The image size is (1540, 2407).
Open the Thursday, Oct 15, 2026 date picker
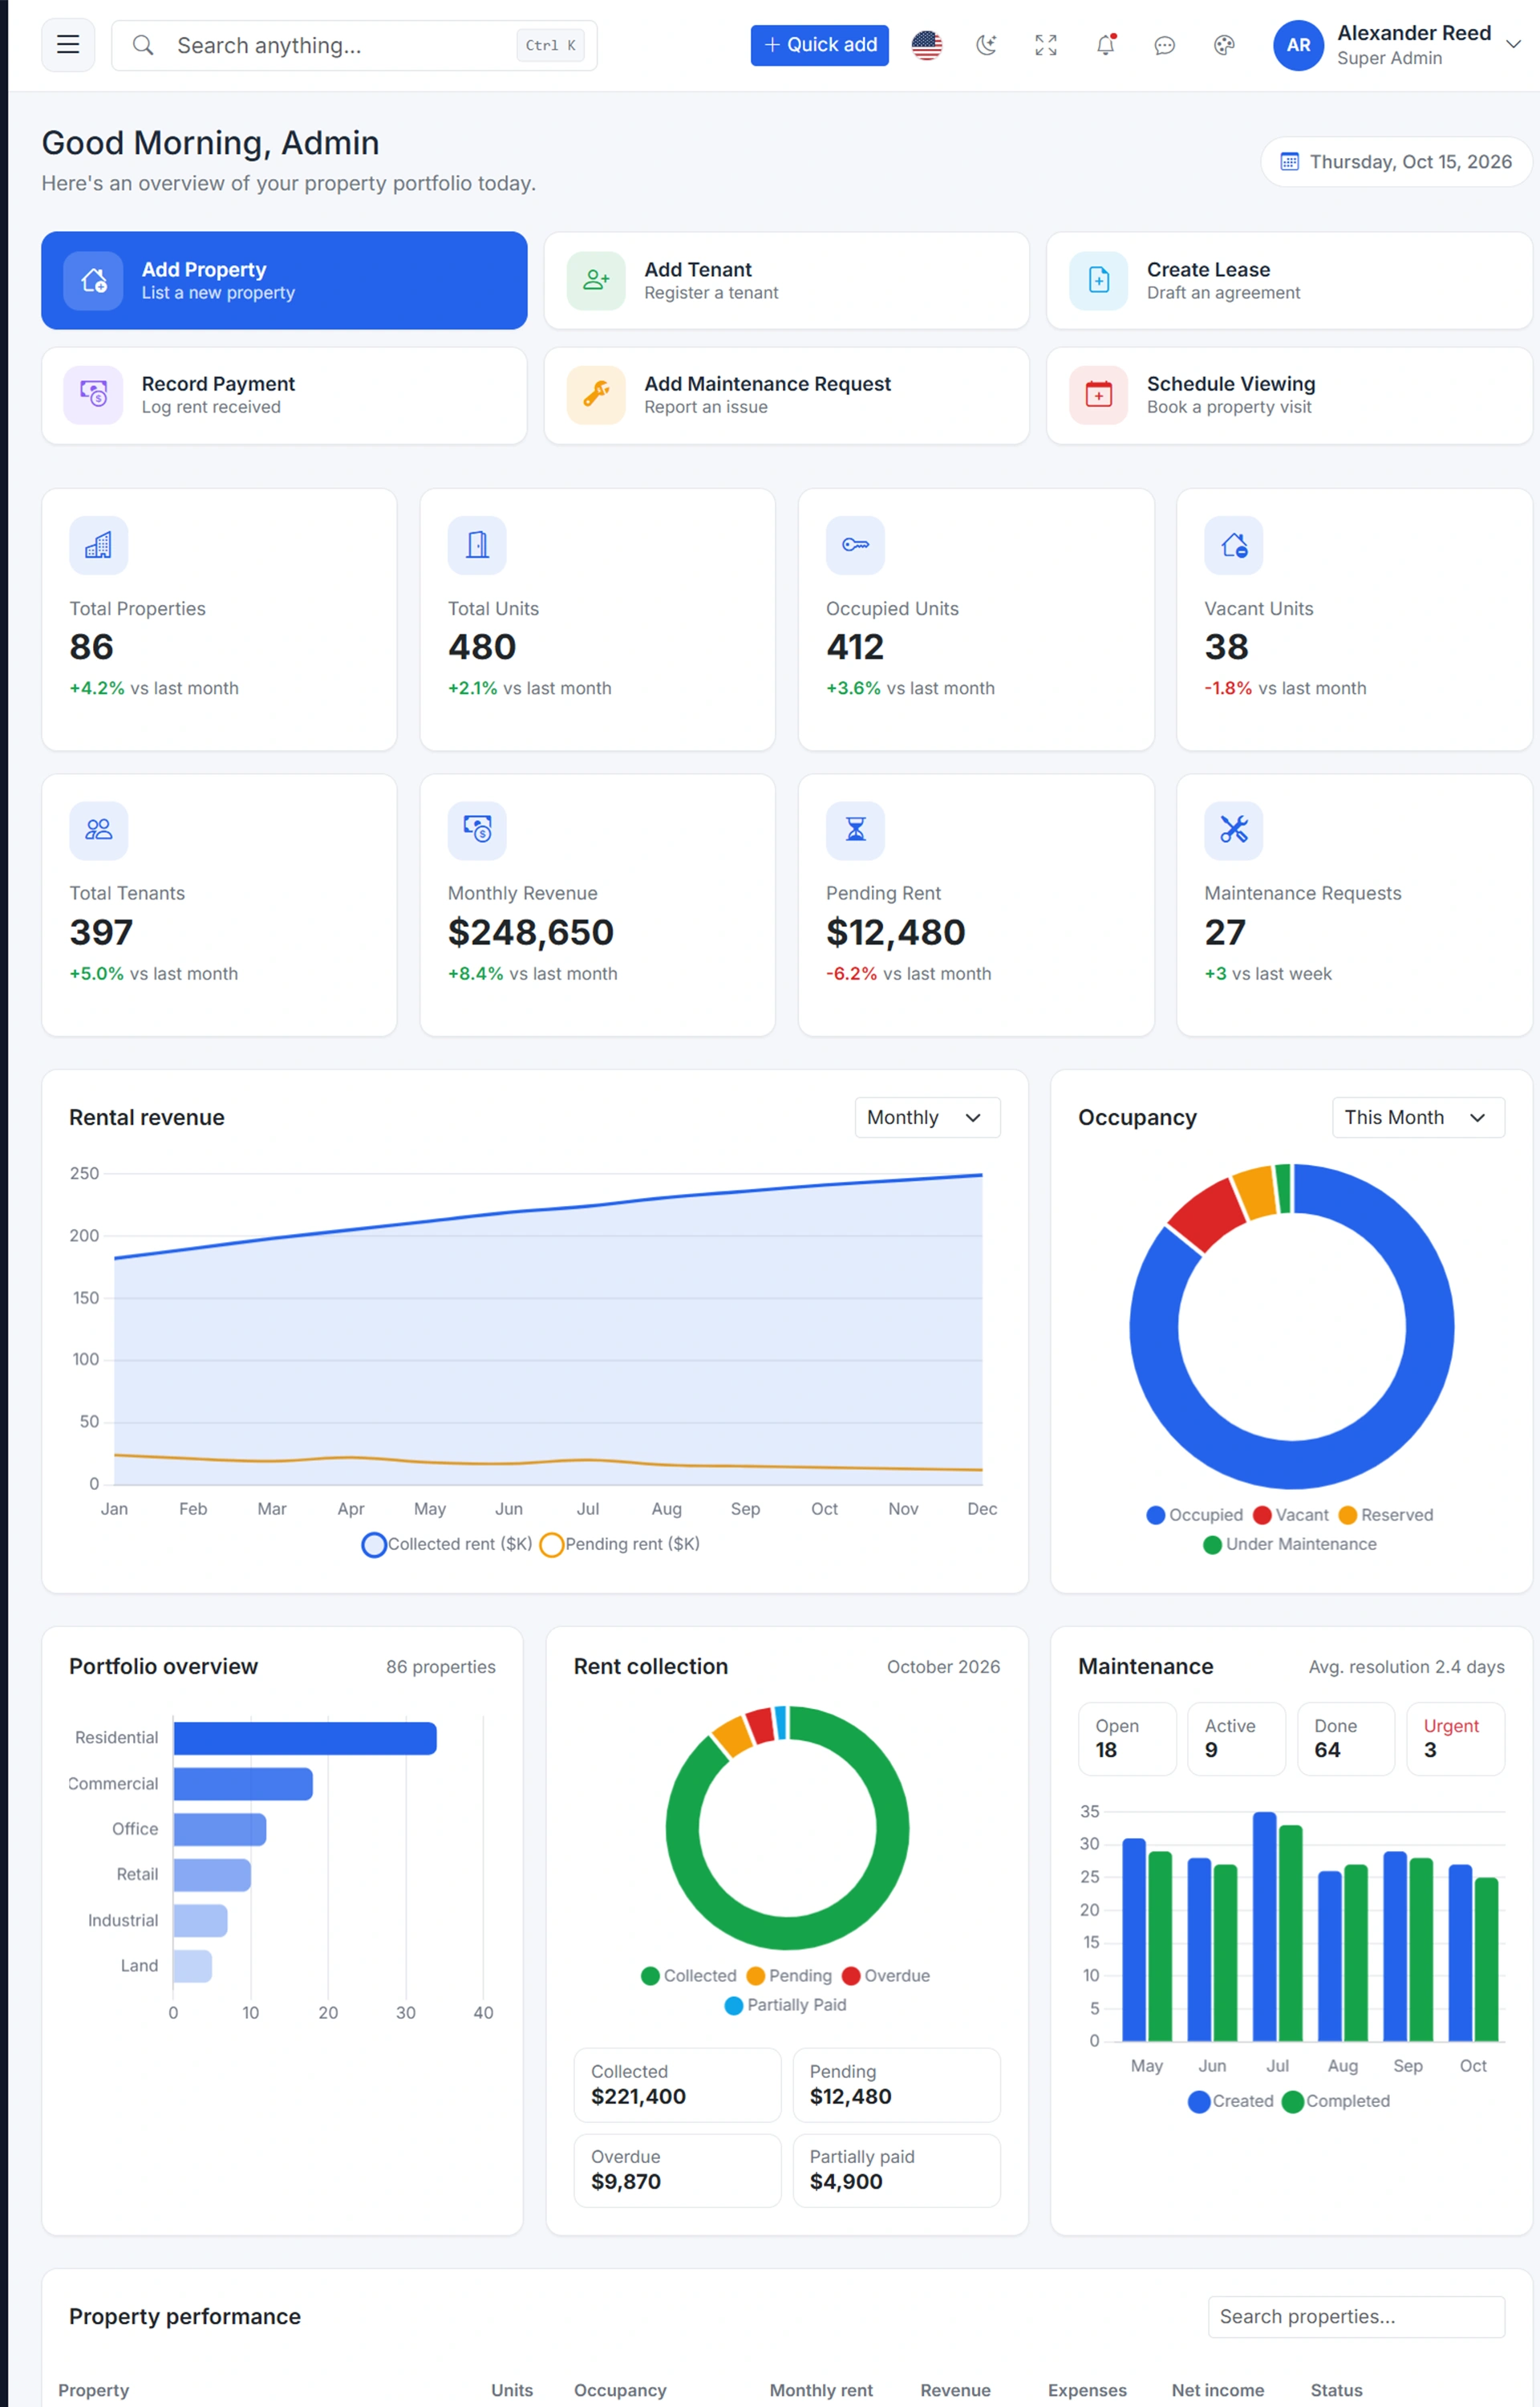pos(1396,162)
